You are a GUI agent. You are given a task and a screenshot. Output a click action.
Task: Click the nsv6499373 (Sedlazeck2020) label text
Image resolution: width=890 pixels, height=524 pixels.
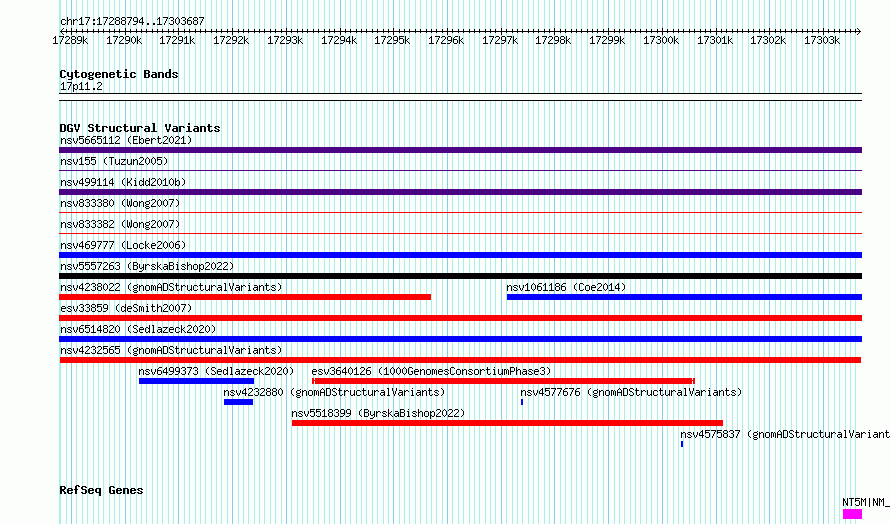(216, 371)
